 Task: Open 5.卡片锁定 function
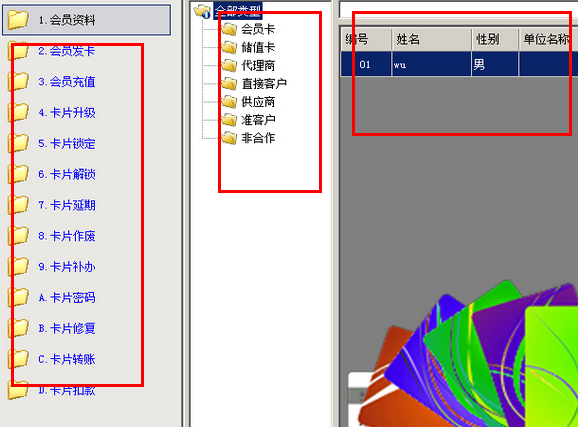point(67,143)
